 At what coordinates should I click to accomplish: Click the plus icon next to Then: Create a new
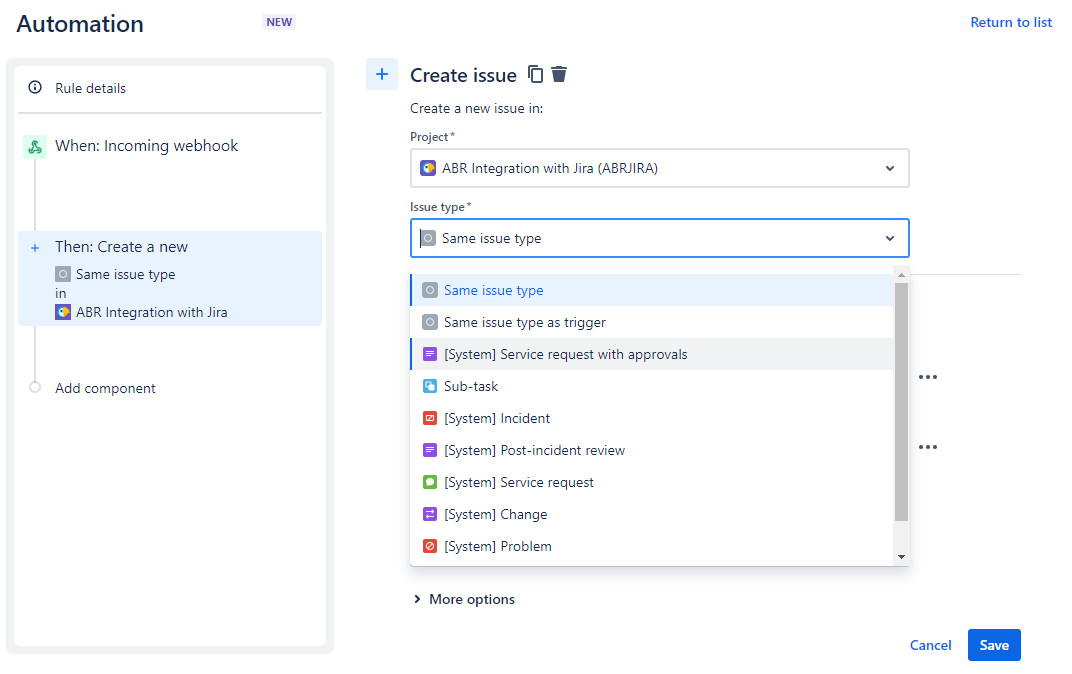pyautogui.click(x=35, y=248)
